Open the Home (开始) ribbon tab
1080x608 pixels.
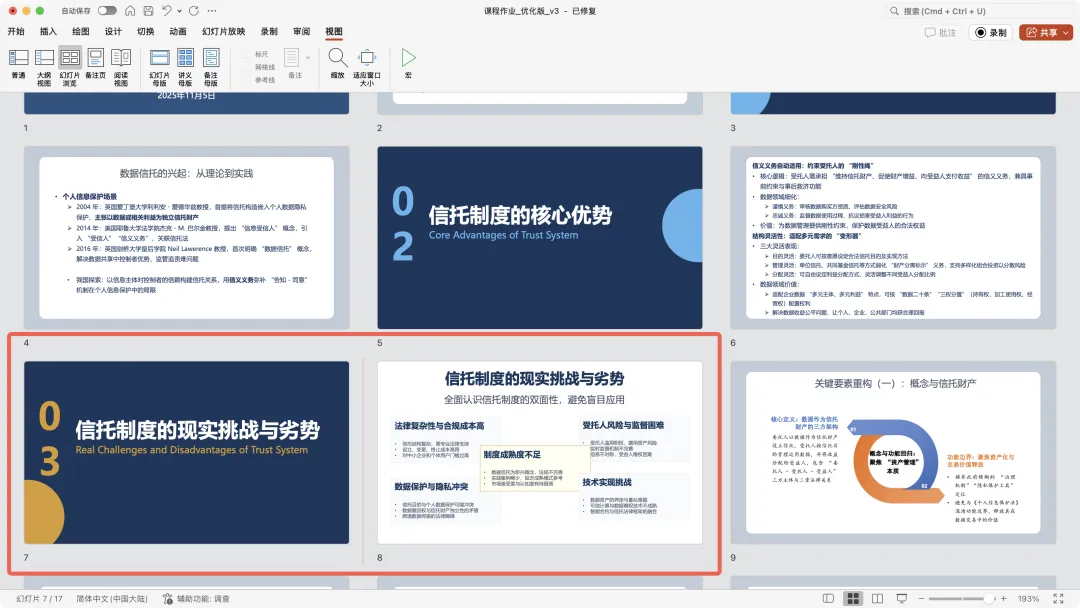click(x=16, y=32)
